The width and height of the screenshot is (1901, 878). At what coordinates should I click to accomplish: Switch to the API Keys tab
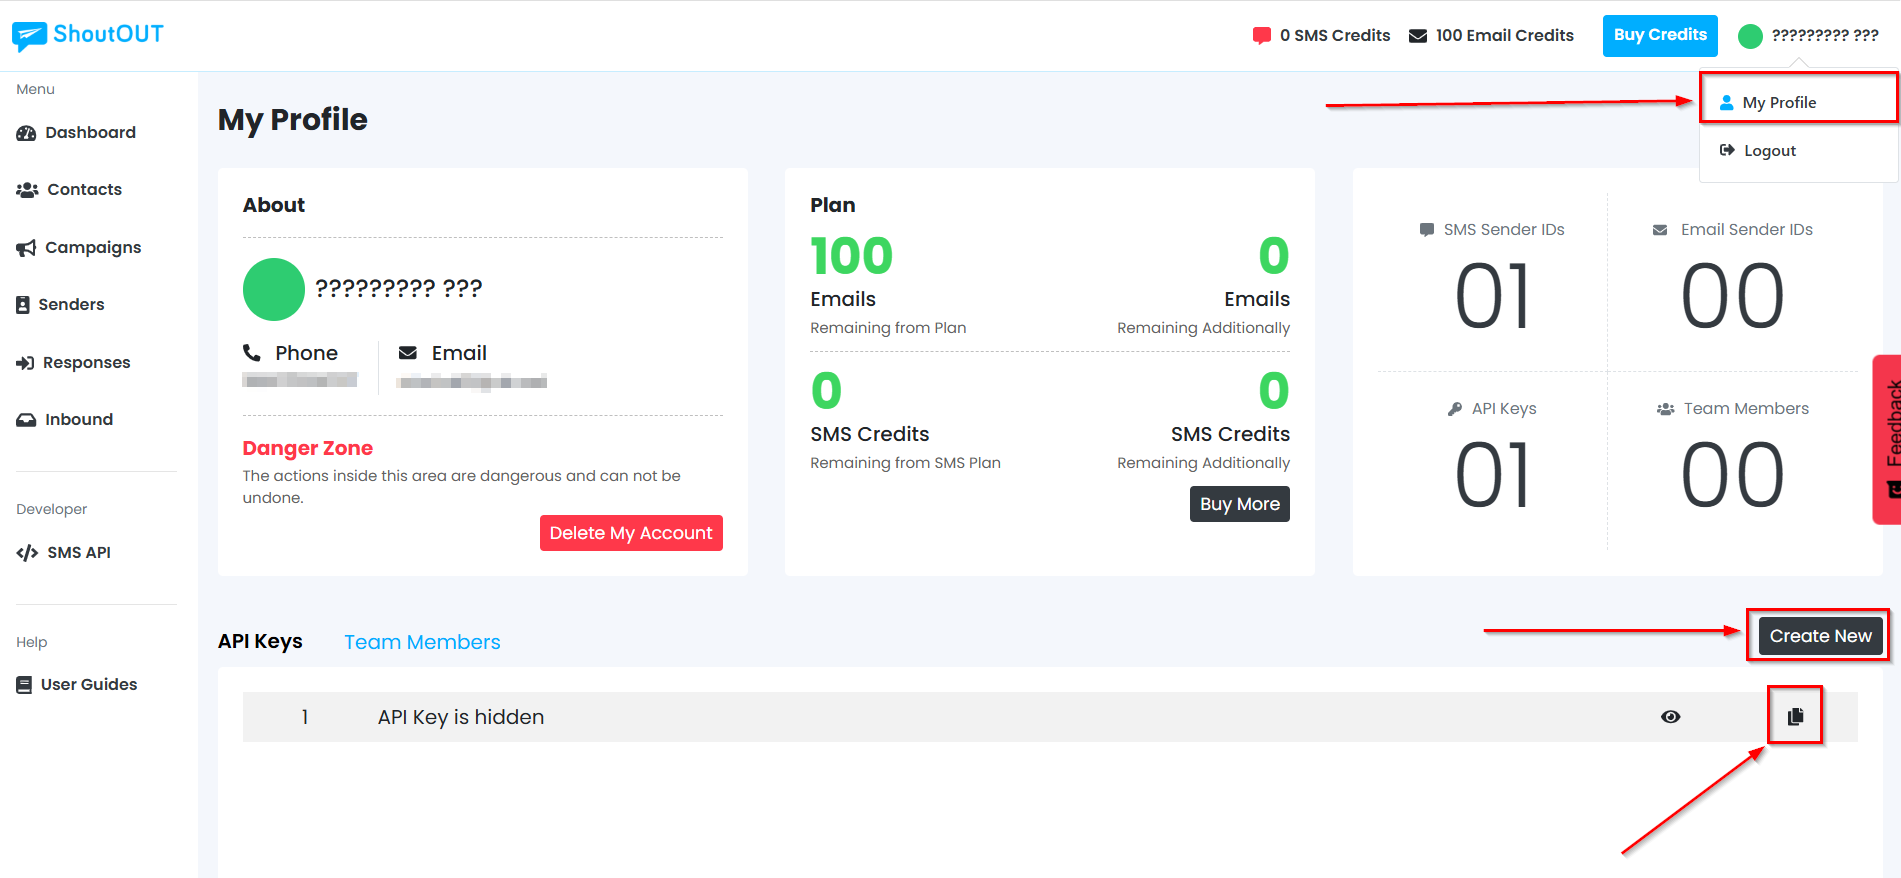(260, 642)
